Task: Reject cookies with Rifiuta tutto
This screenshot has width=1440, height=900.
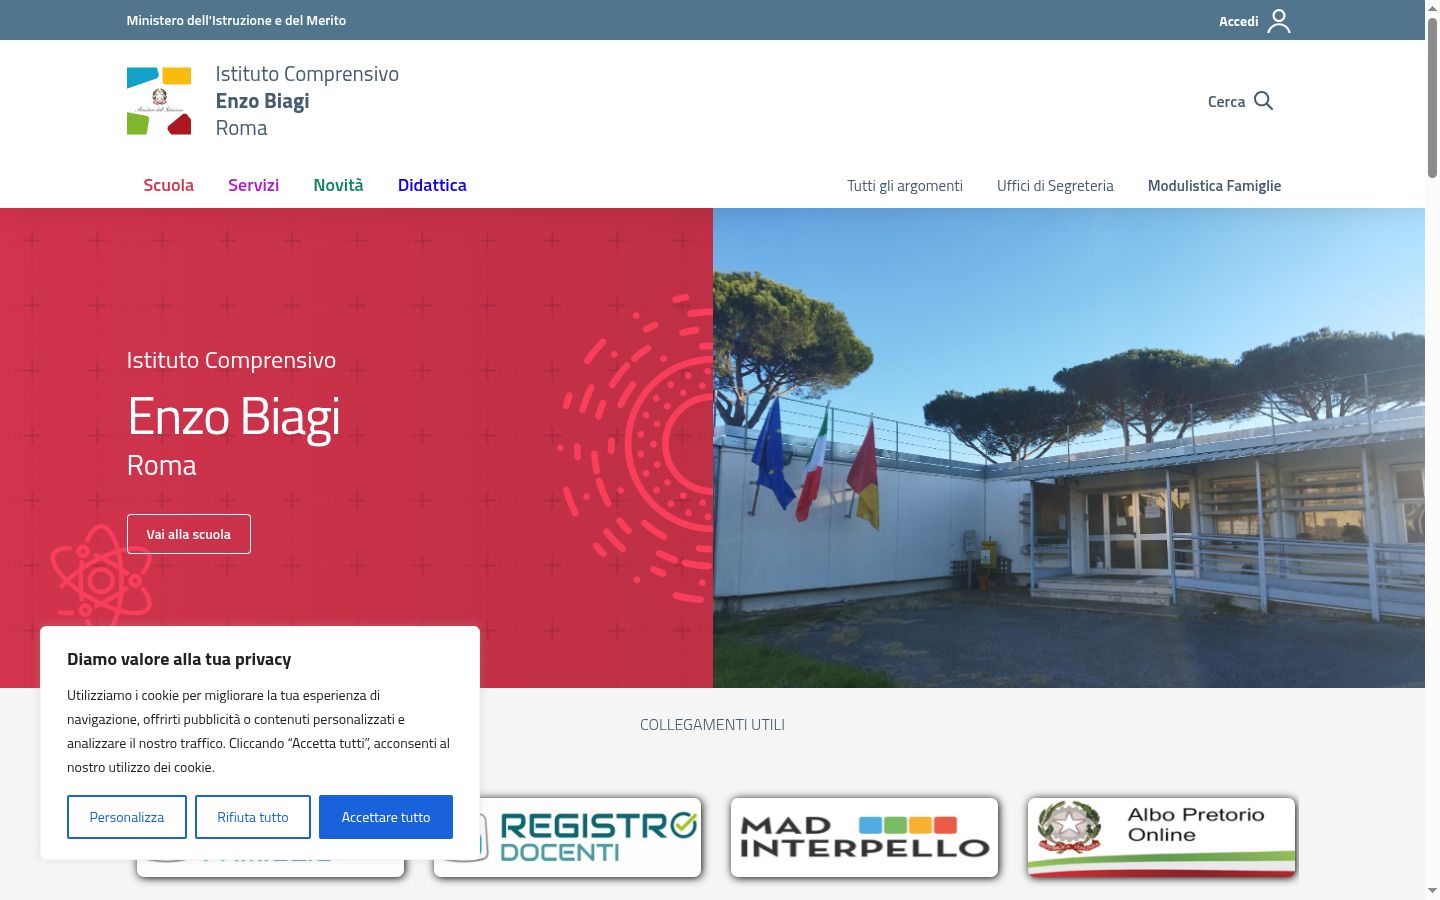Action: click(x=253, y=817)
